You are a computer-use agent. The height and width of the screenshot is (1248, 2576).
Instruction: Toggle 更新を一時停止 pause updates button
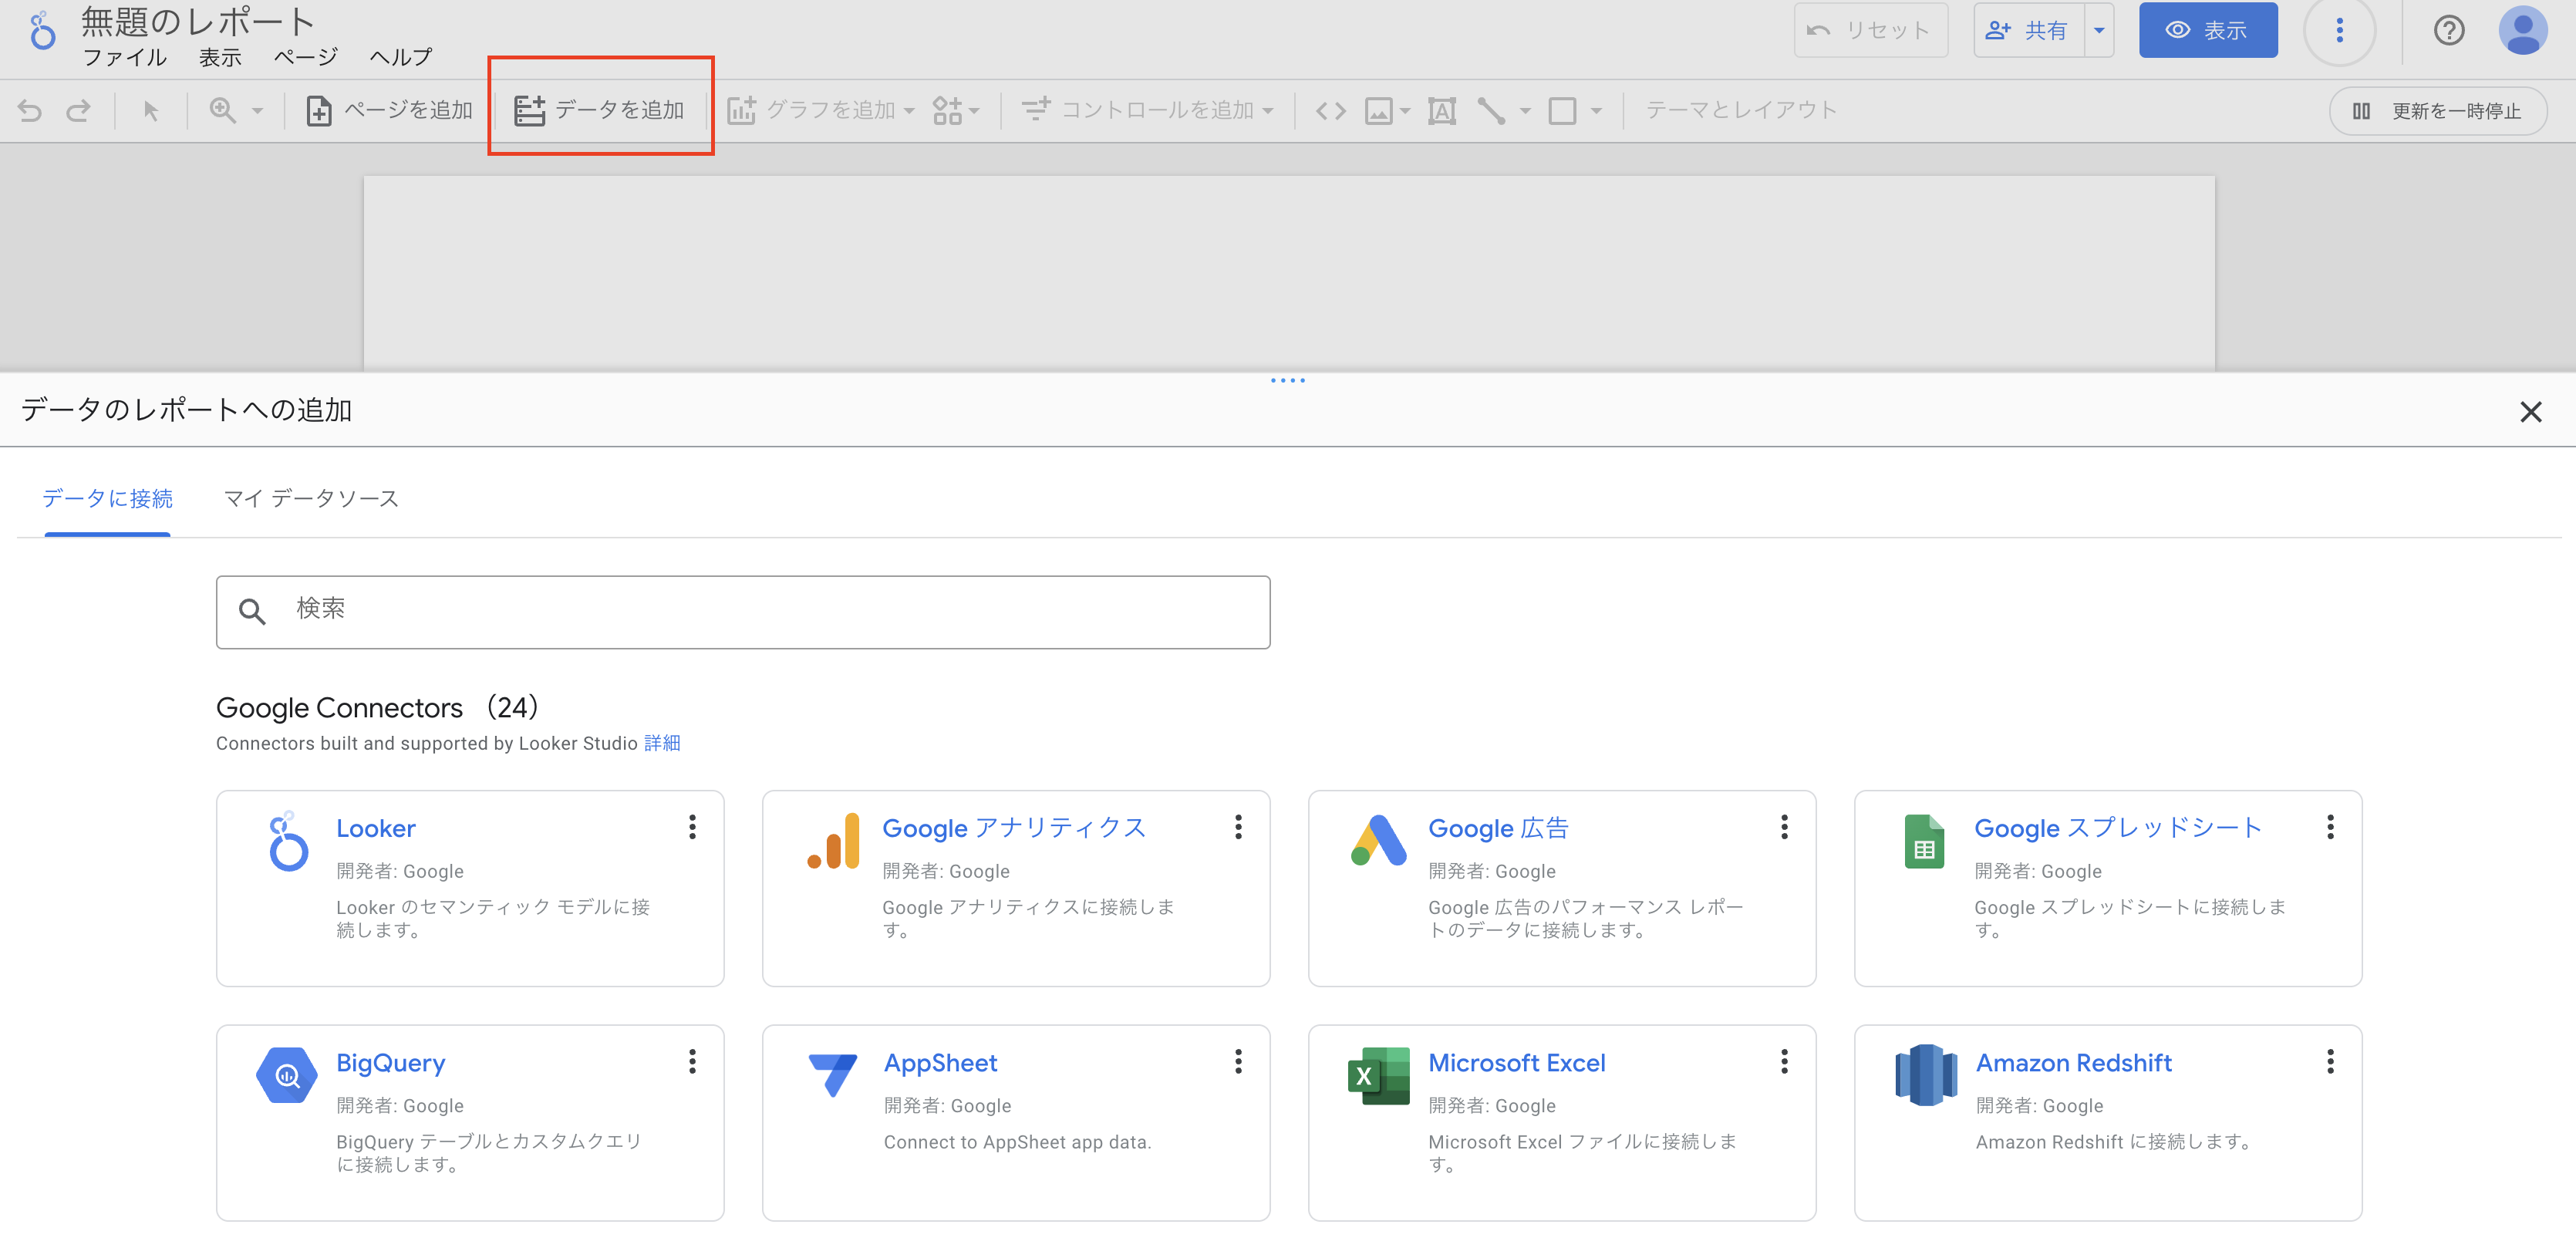click(x=2437, y=111)
